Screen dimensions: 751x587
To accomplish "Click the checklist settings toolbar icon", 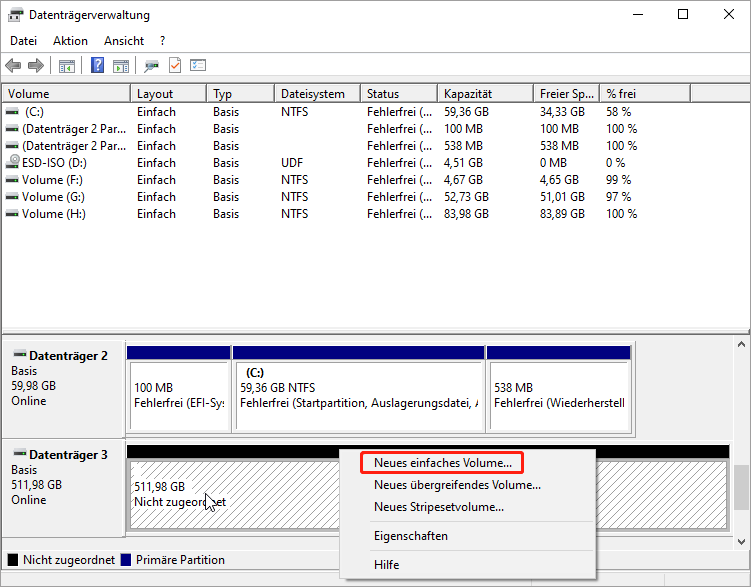I will pos(198,66).
